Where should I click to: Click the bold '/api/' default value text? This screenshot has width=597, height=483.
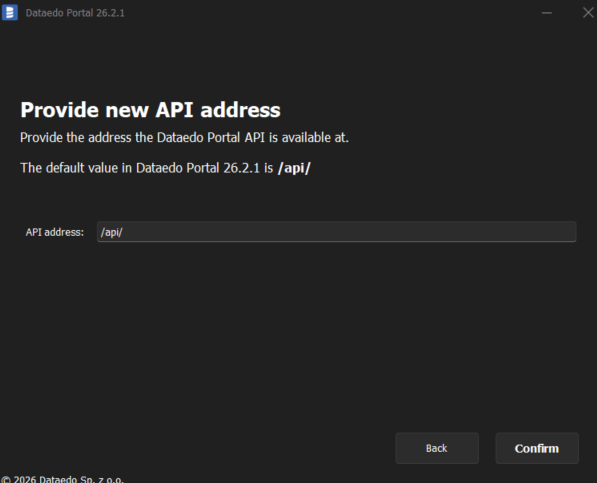294,168
